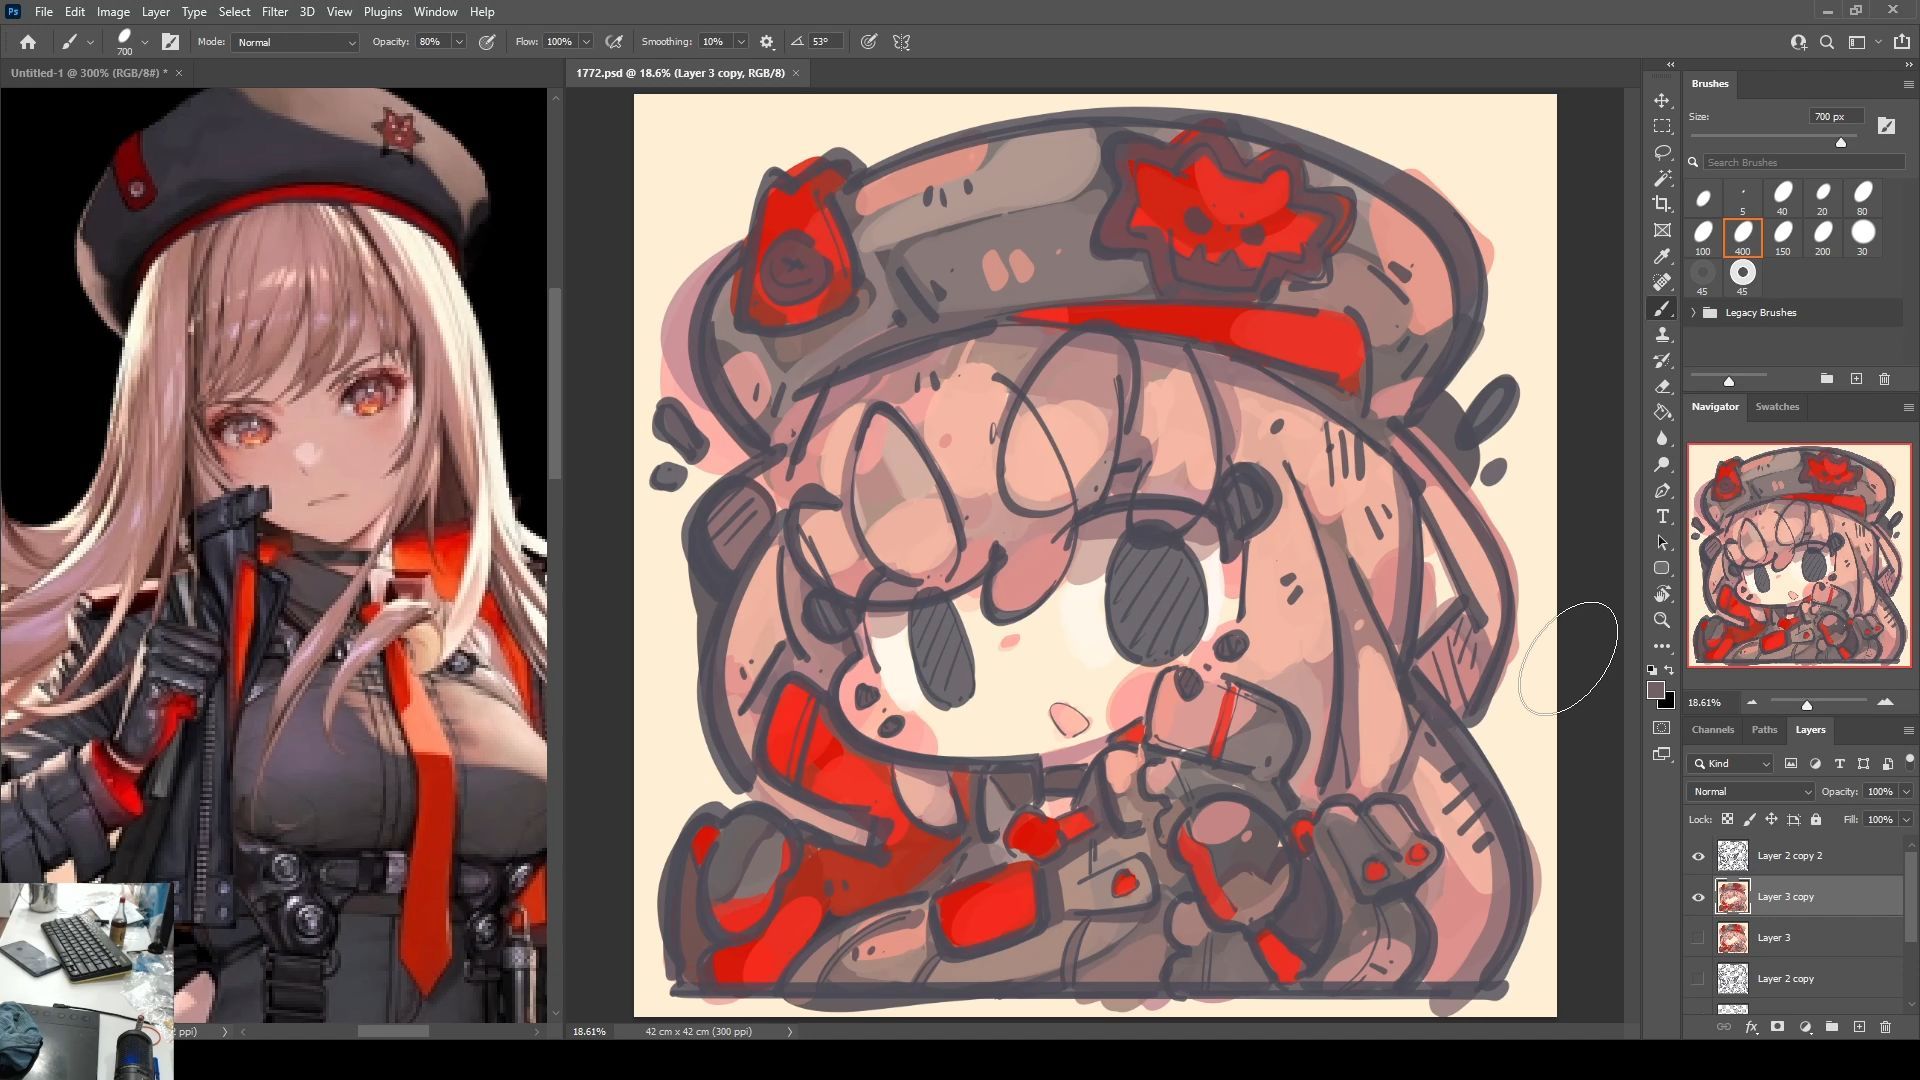Viewport: 1920px width, 1080px height.
Task: Switch to the Channels tab
Action: pos(1713,730)
